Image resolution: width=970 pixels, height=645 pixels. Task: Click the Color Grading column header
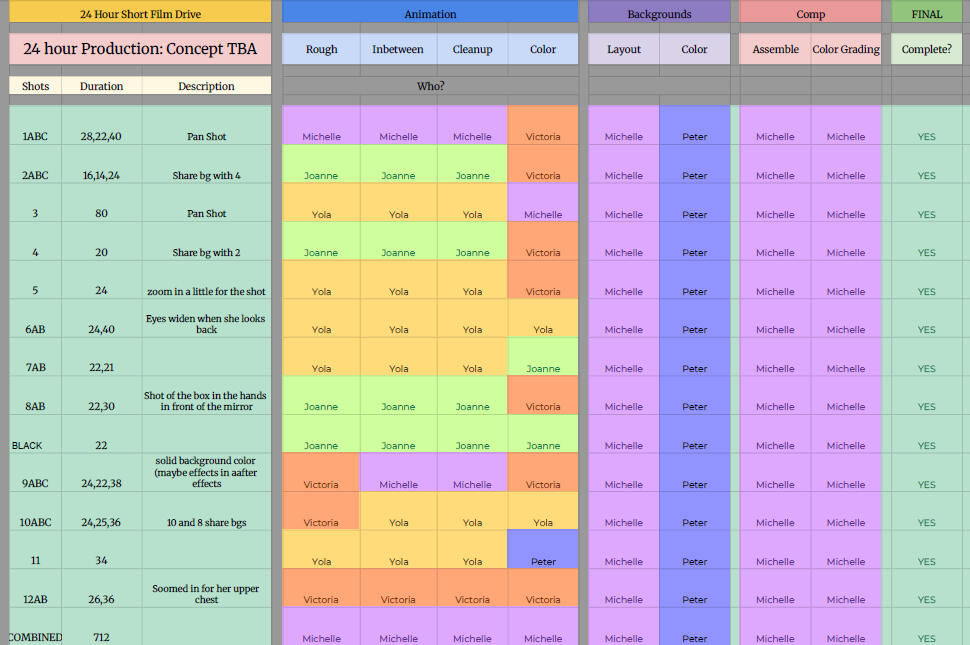pyautogui.click(x=846, y=49)
